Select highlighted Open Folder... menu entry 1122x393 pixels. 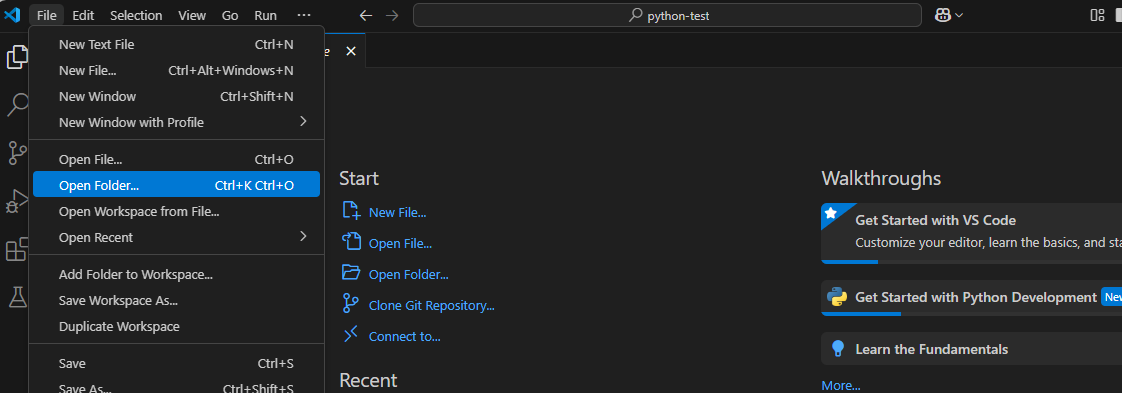coord(176,185)
